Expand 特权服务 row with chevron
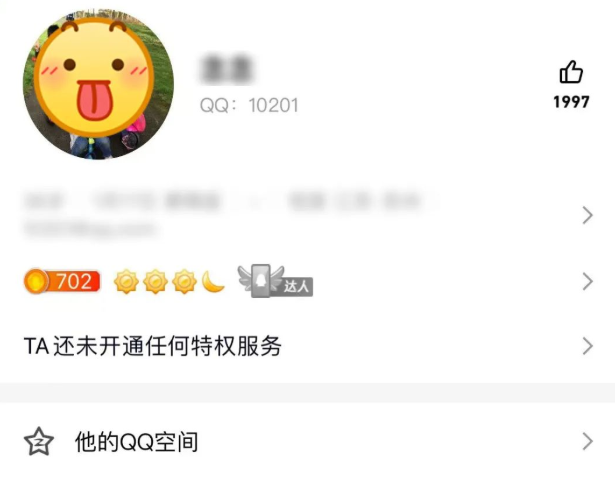This screenshot has width=615, height=487. click(x=587, y=346)
